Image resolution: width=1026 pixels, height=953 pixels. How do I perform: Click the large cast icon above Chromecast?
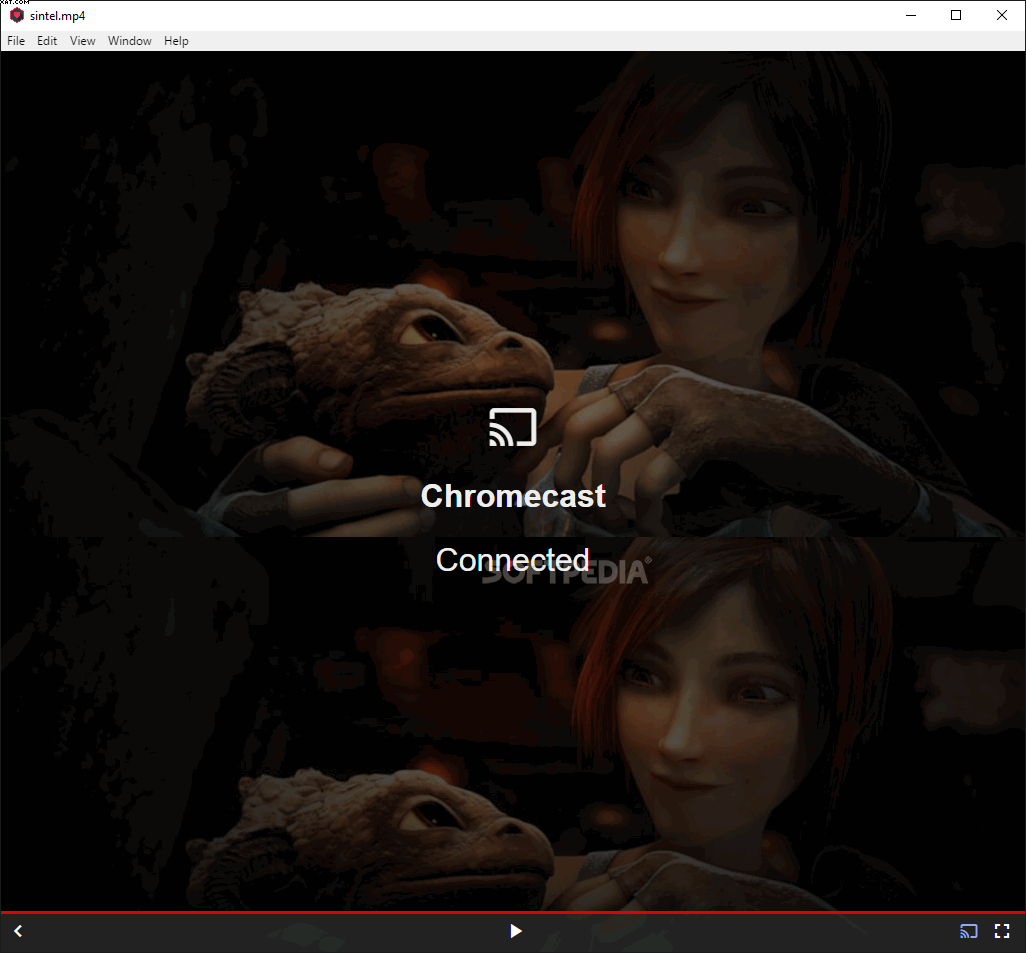click(513, 427)
